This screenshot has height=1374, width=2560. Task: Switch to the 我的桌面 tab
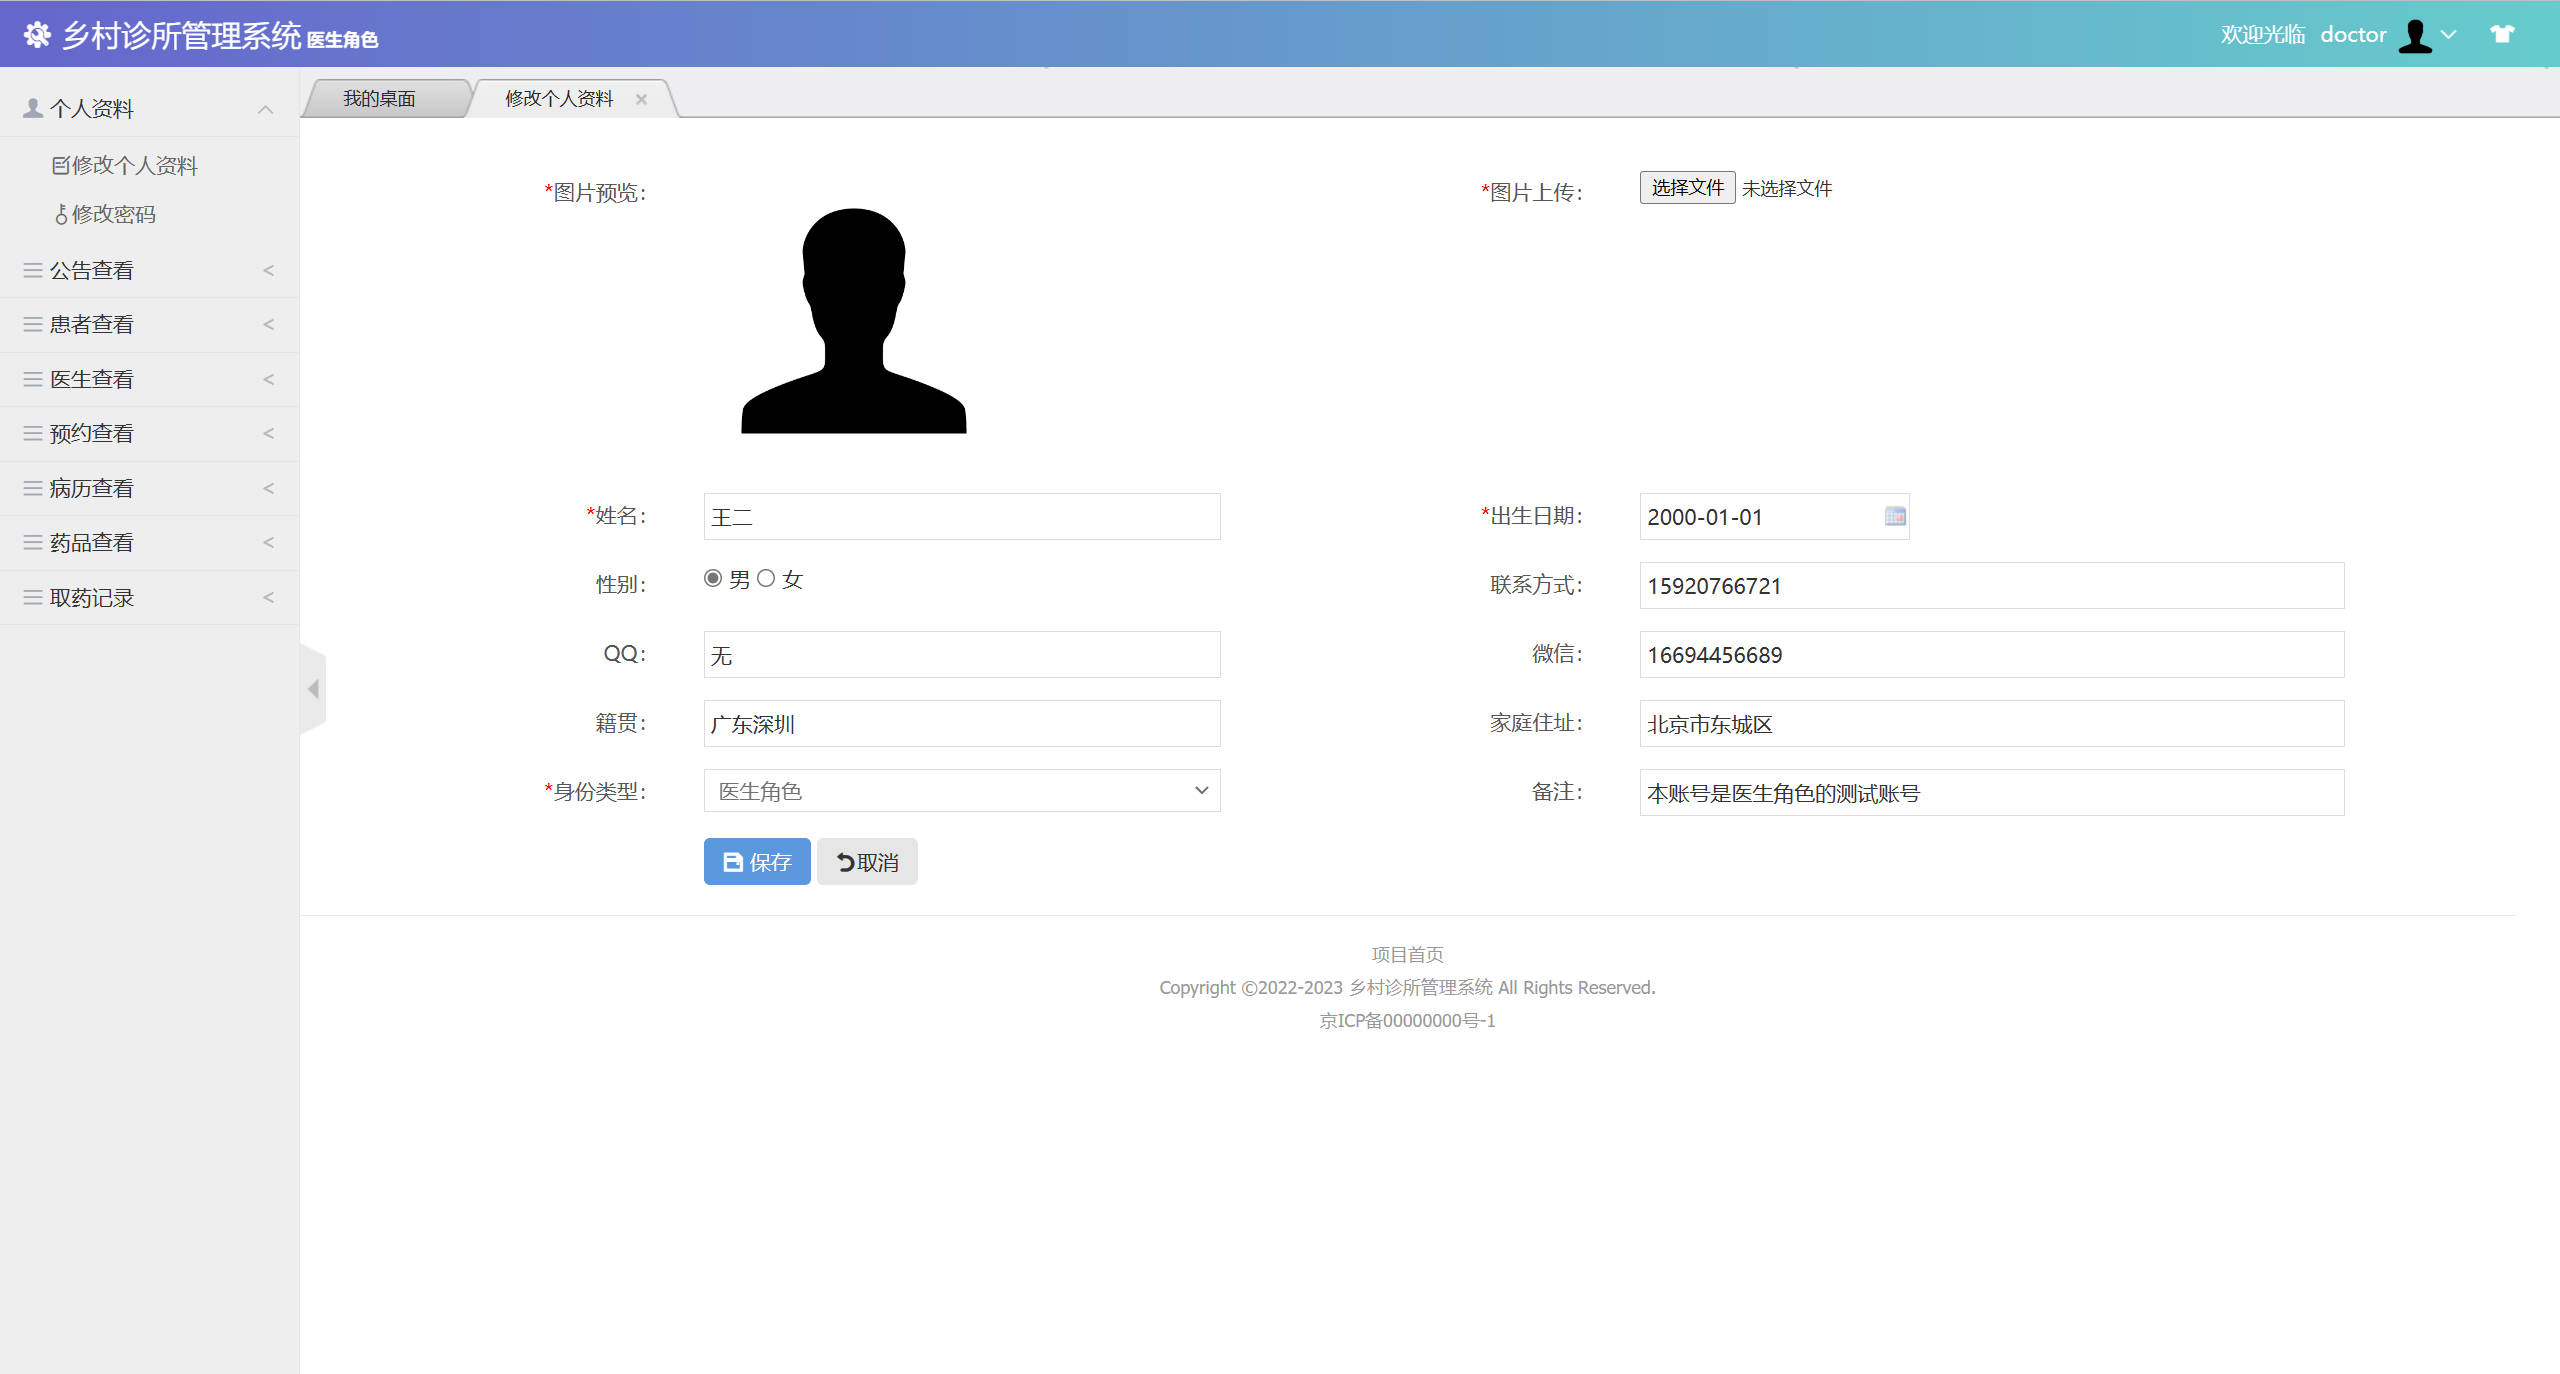[380, 97]
